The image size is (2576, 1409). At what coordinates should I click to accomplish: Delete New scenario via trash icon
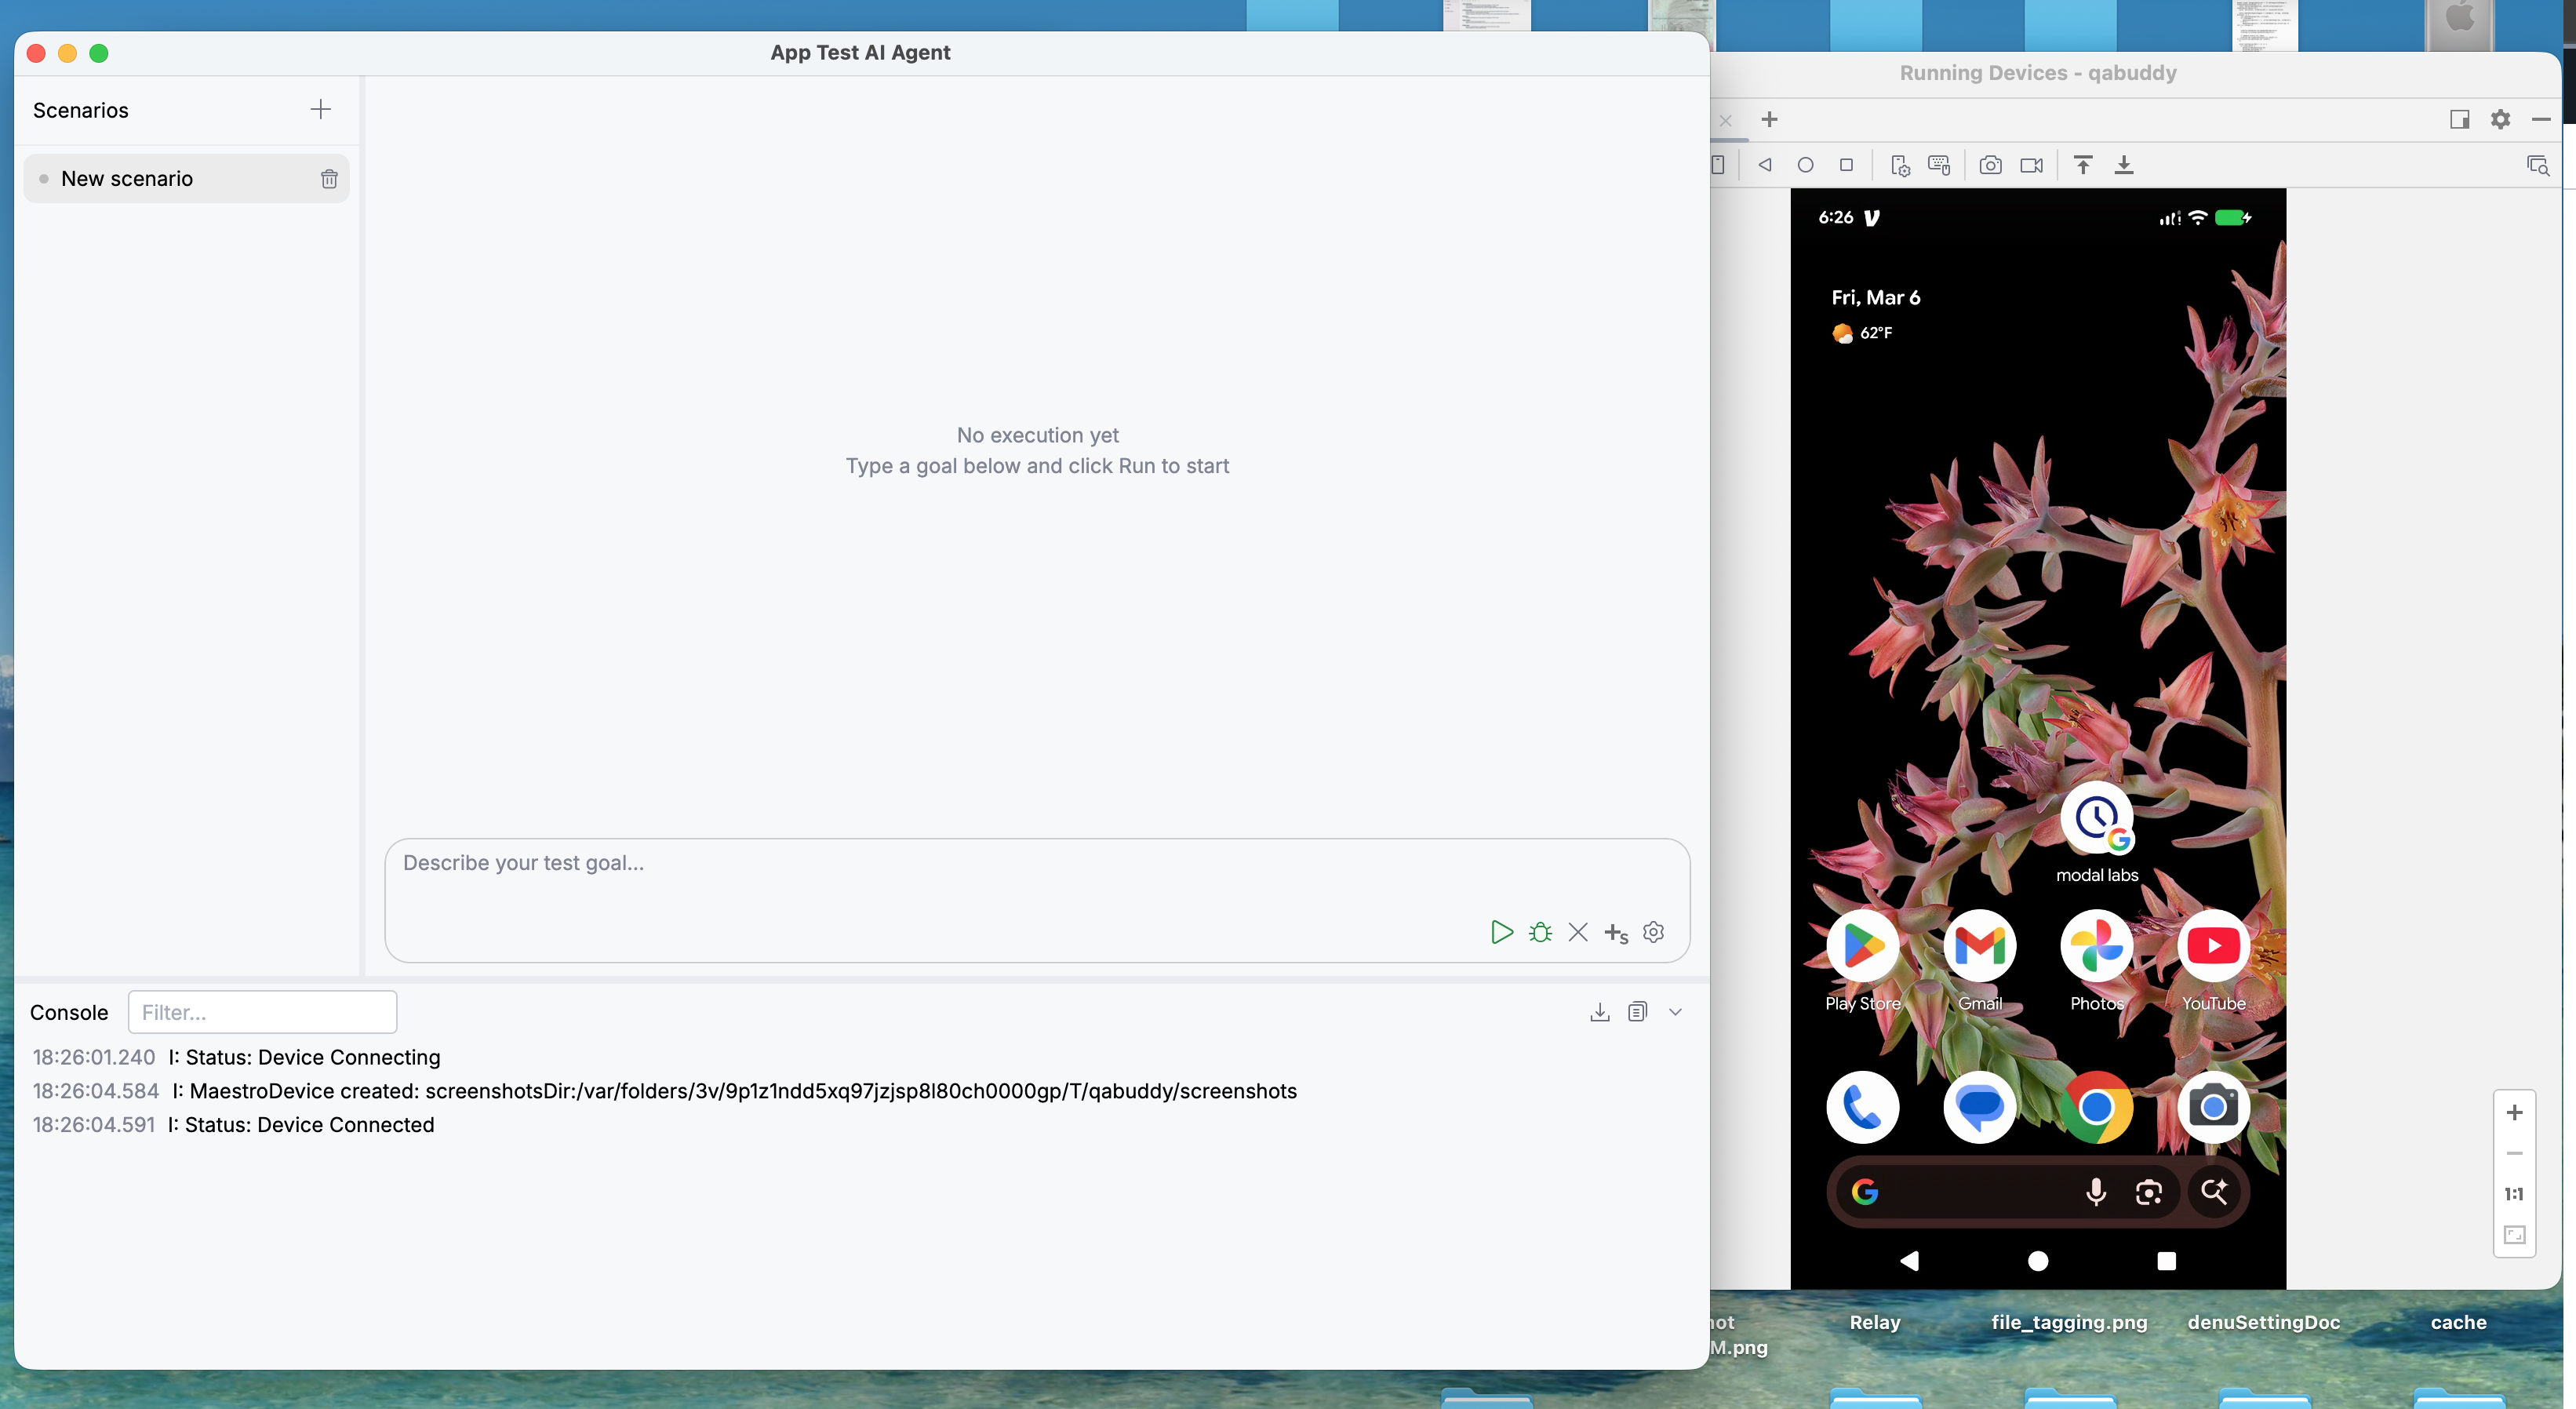[329, 179]
